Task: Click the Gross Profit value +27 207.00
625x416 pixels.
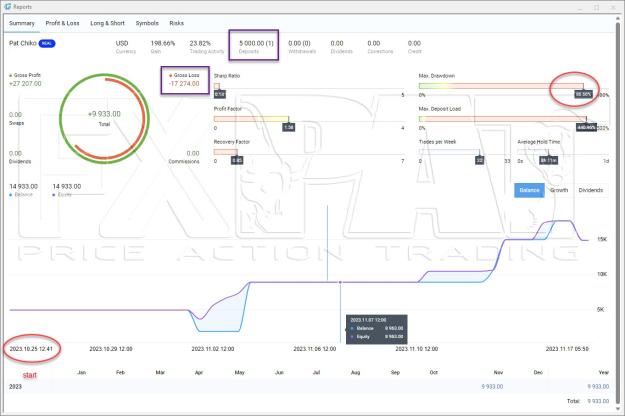Action: (x=25, y=84)
